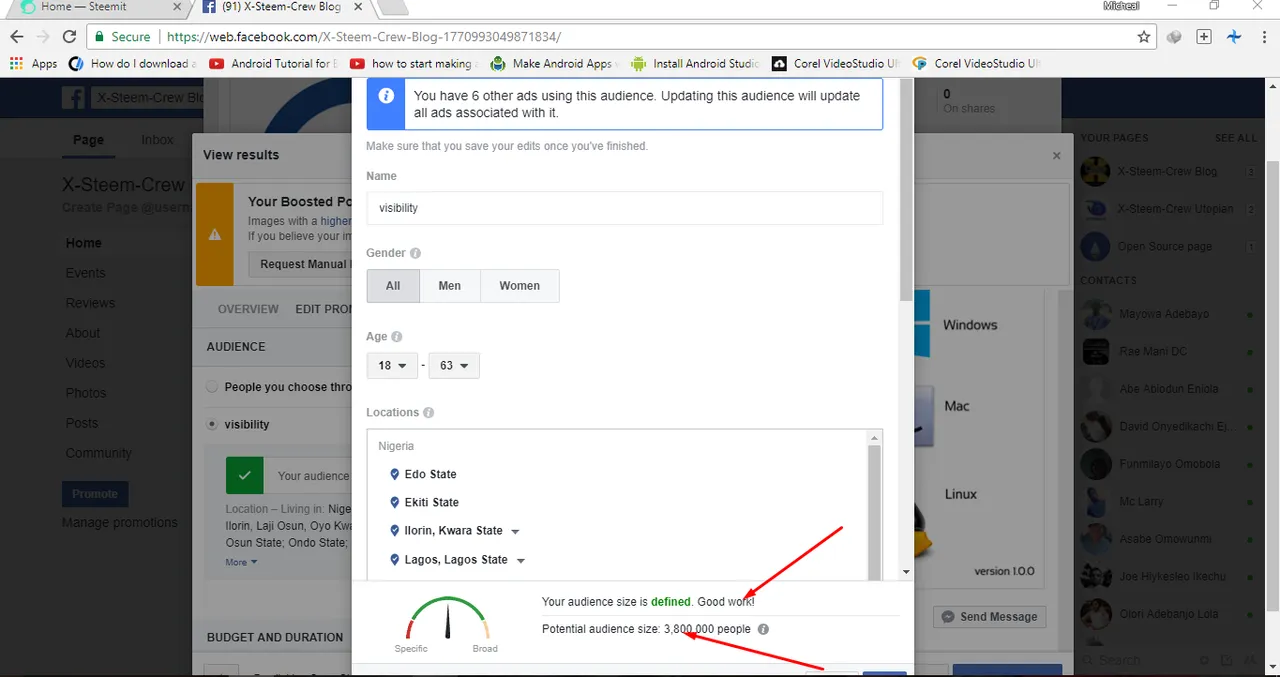1280x677 pixels.
Task: Click the Facebook logo icon
Action: (72, 98)
